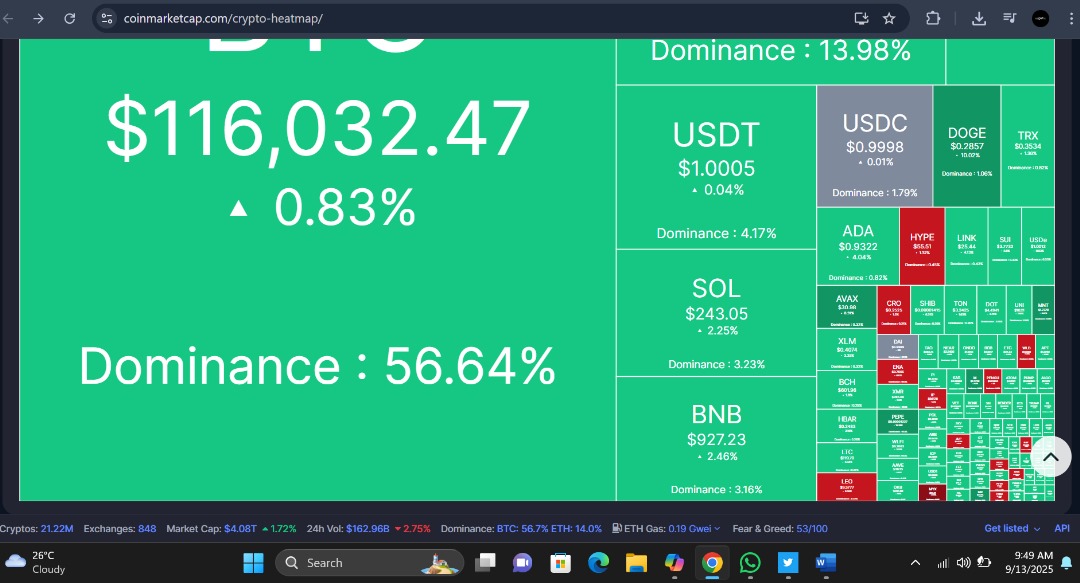
Task: Open the Chrome extensions puzzle icon
Action: [933, 19]
